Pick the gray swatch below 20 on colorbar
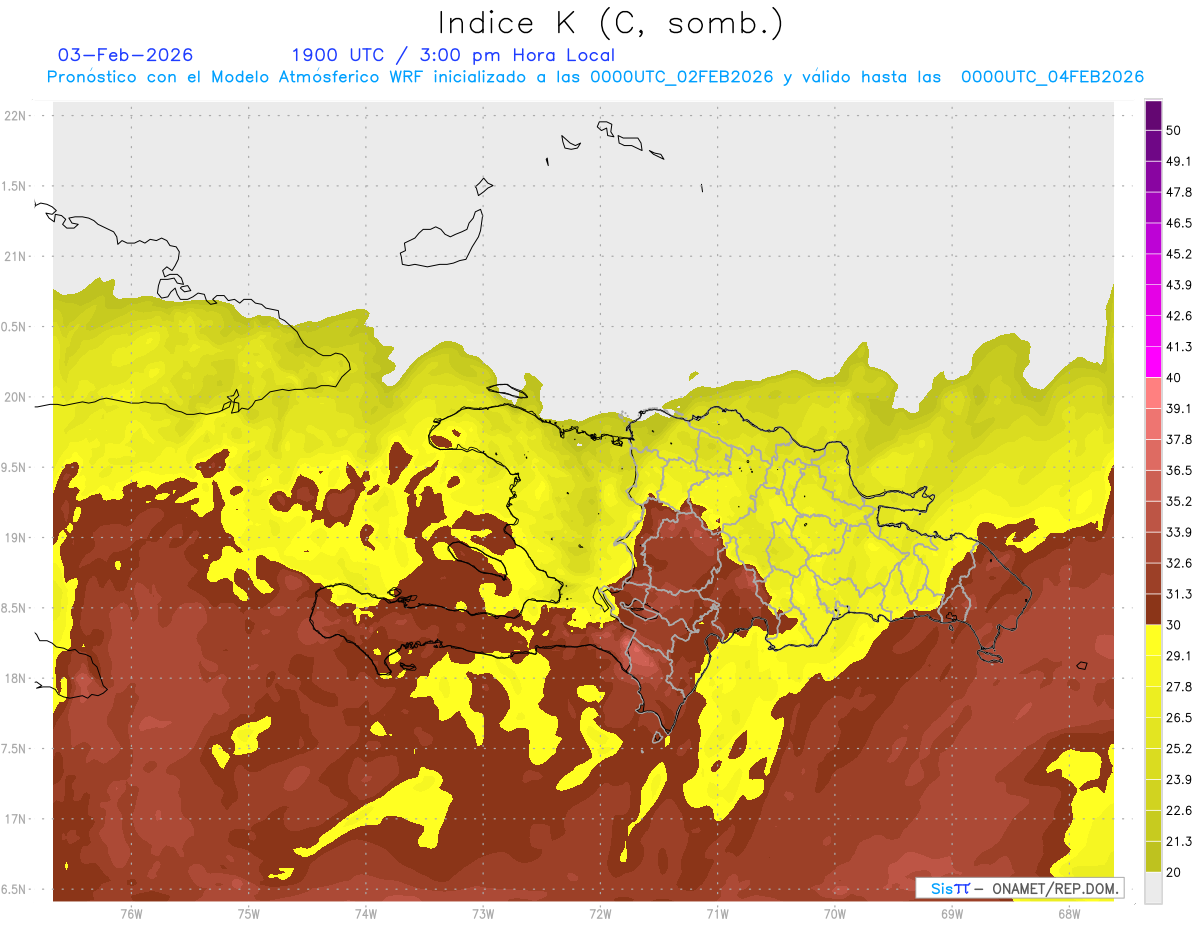The height and width of the screenshot is (927, 1200). pos(1153,888)
